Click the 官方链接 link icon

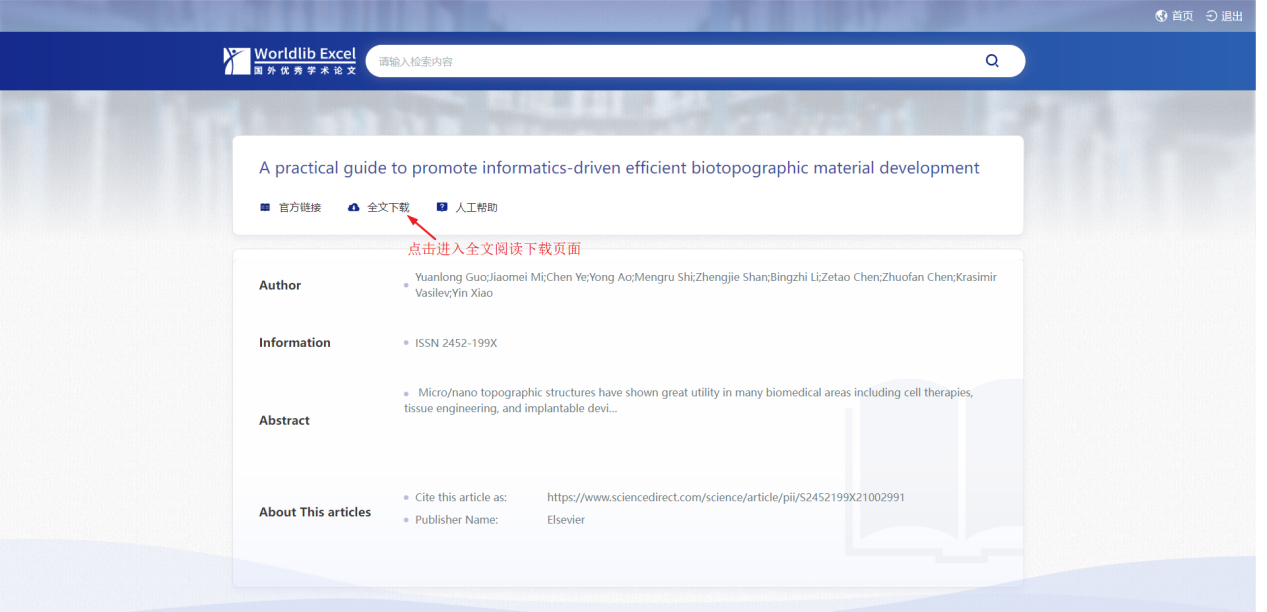(x=265, y=208)
